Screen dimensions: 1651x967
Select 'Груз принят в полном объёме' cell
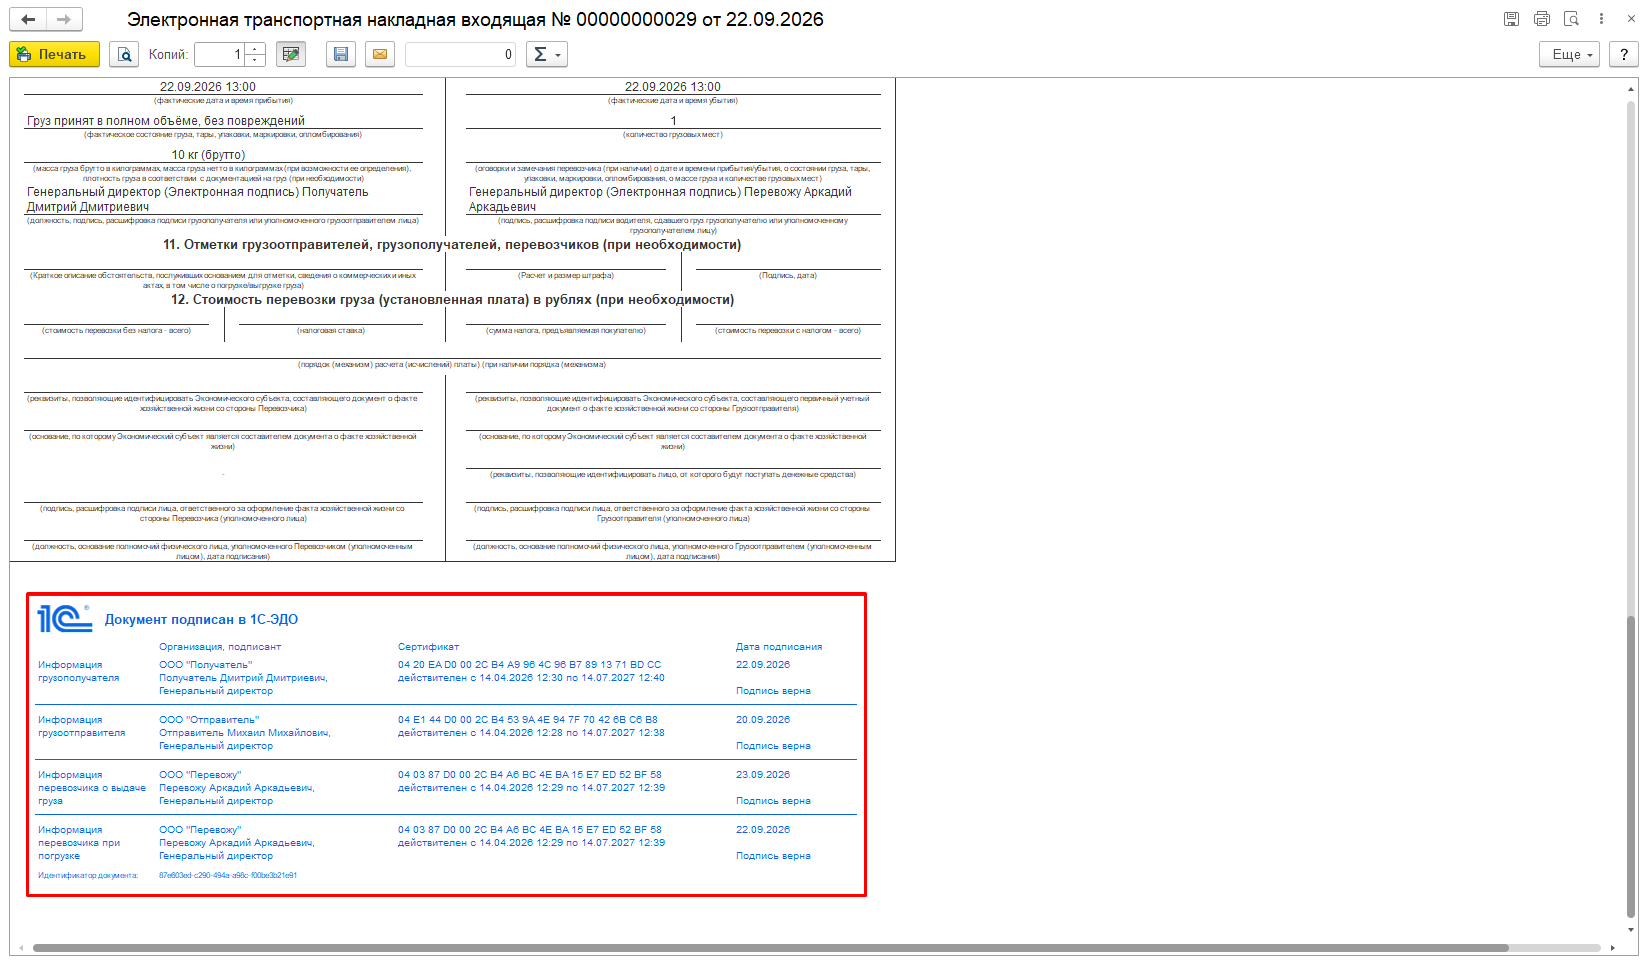pos(166,121)
